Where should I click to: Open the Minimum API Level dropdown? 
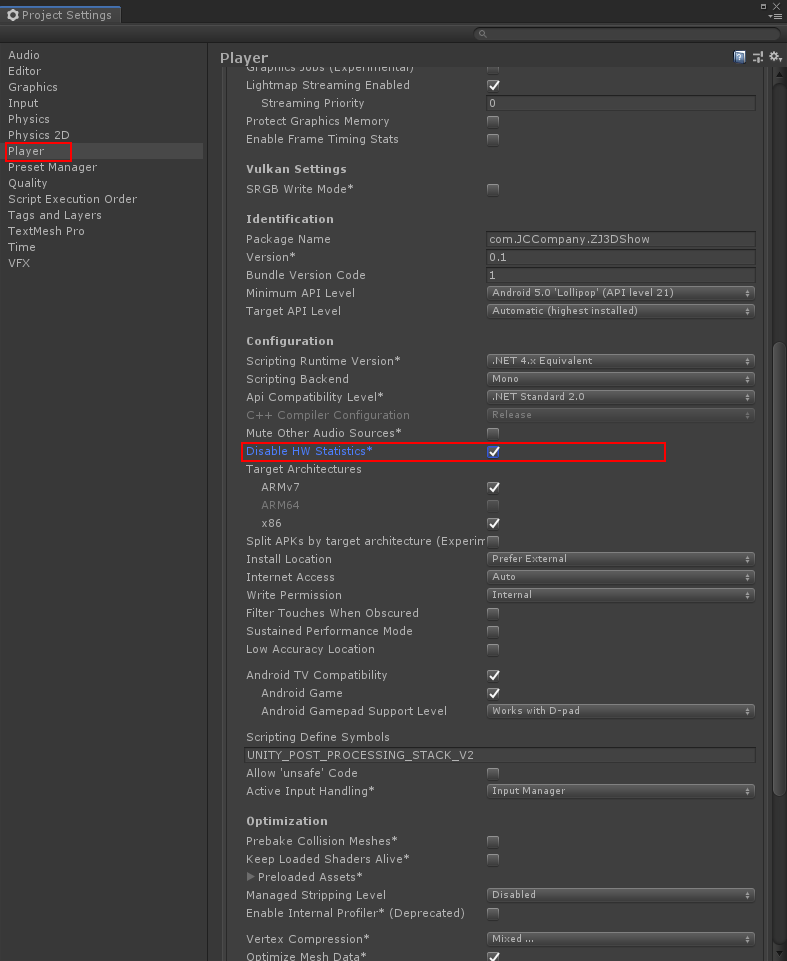tap(620, 293)
